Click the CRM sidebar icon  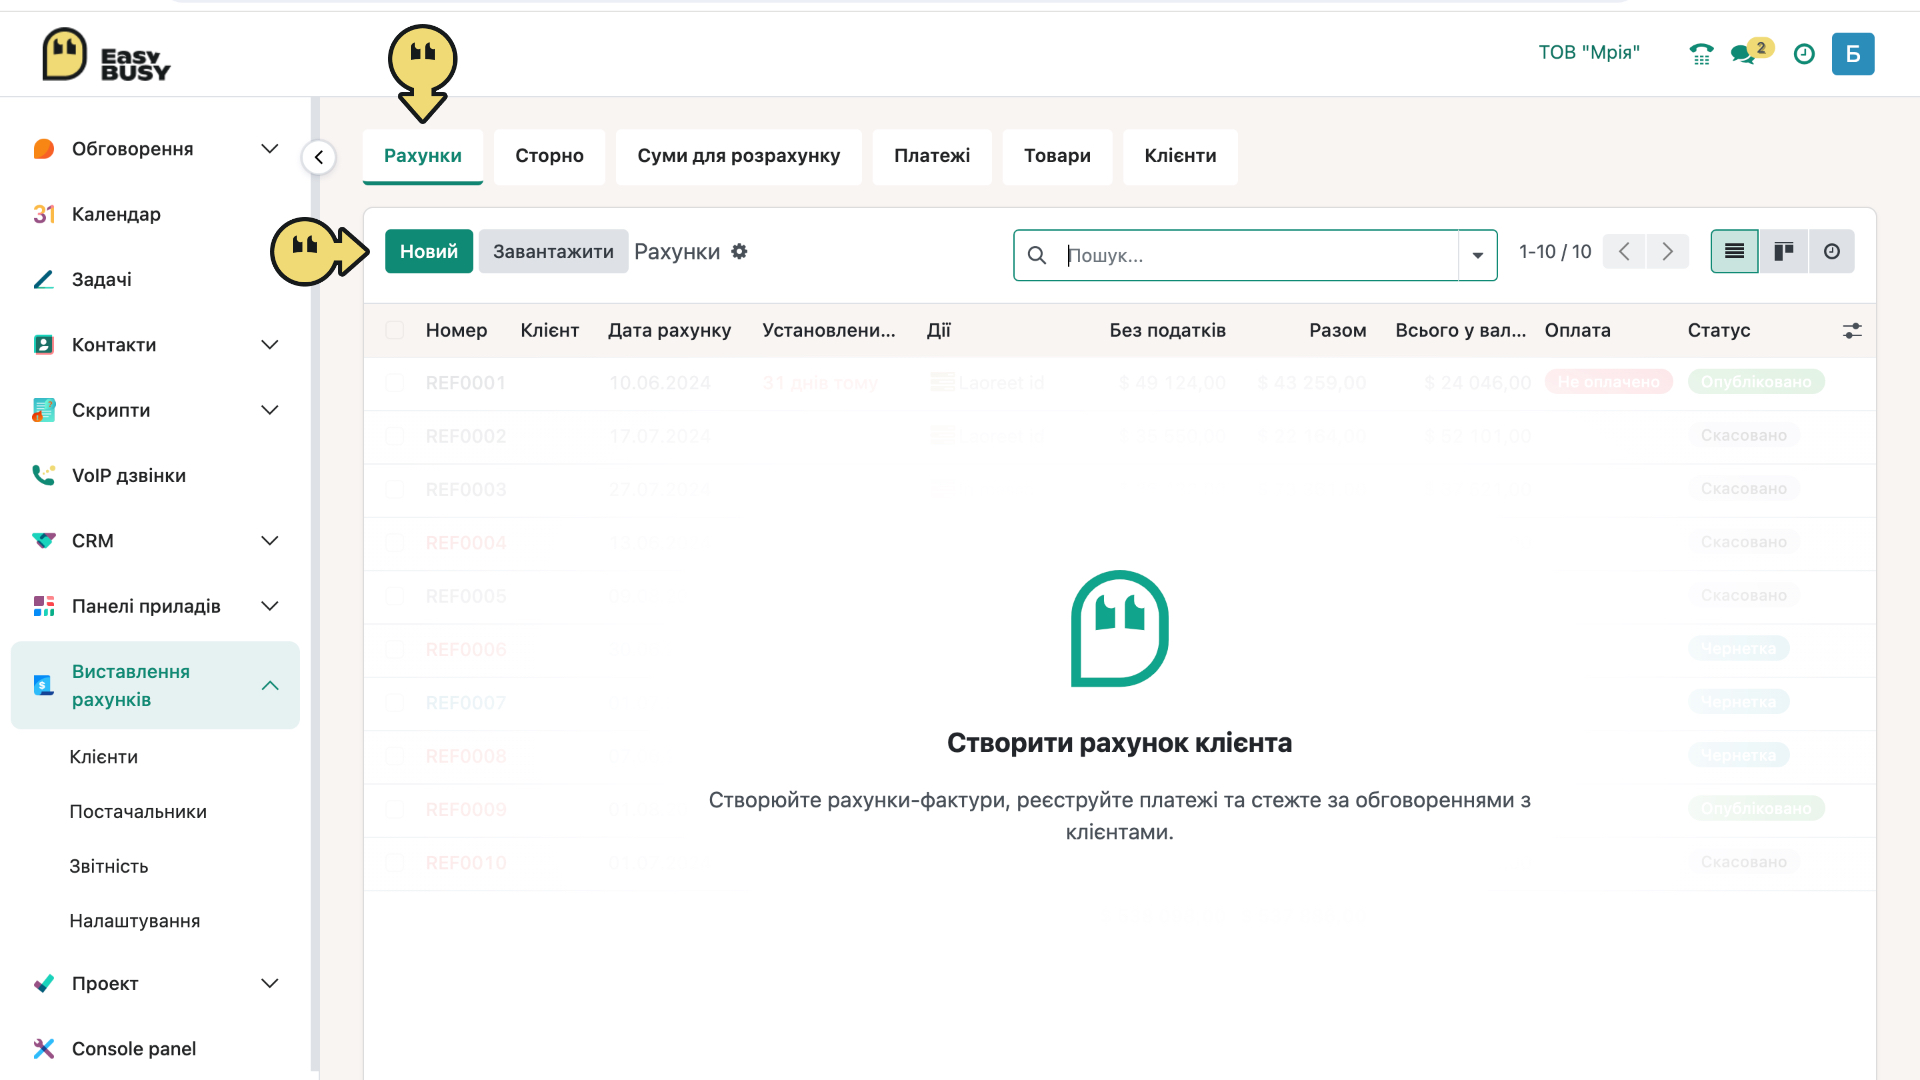[44, 541]
